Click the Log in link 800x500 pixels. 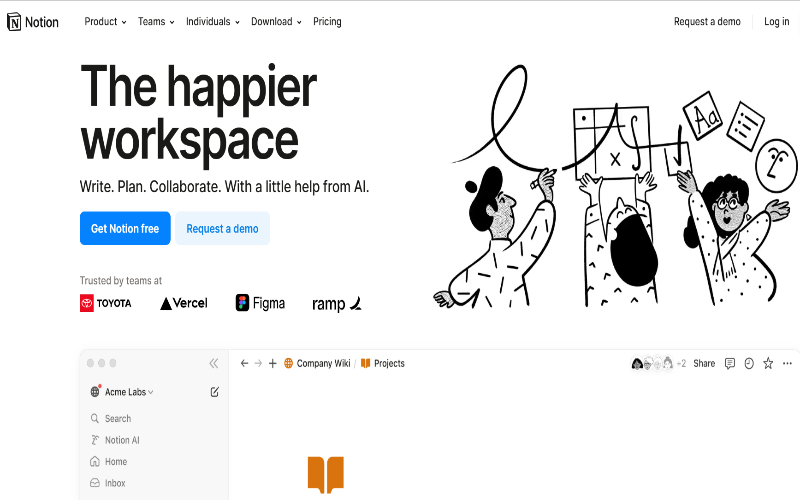[x=777, y=21]
